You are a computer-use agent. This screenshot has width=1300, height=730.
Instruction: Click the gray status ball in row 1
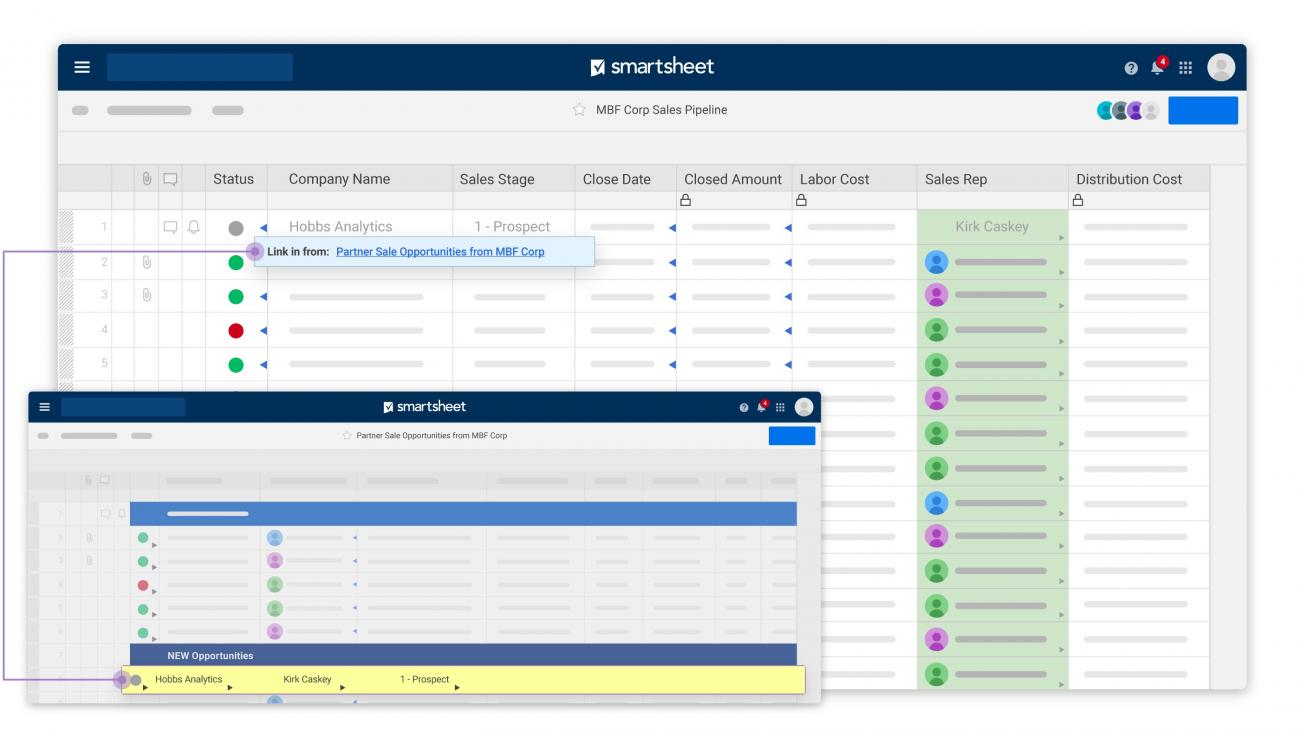(236, 228)
